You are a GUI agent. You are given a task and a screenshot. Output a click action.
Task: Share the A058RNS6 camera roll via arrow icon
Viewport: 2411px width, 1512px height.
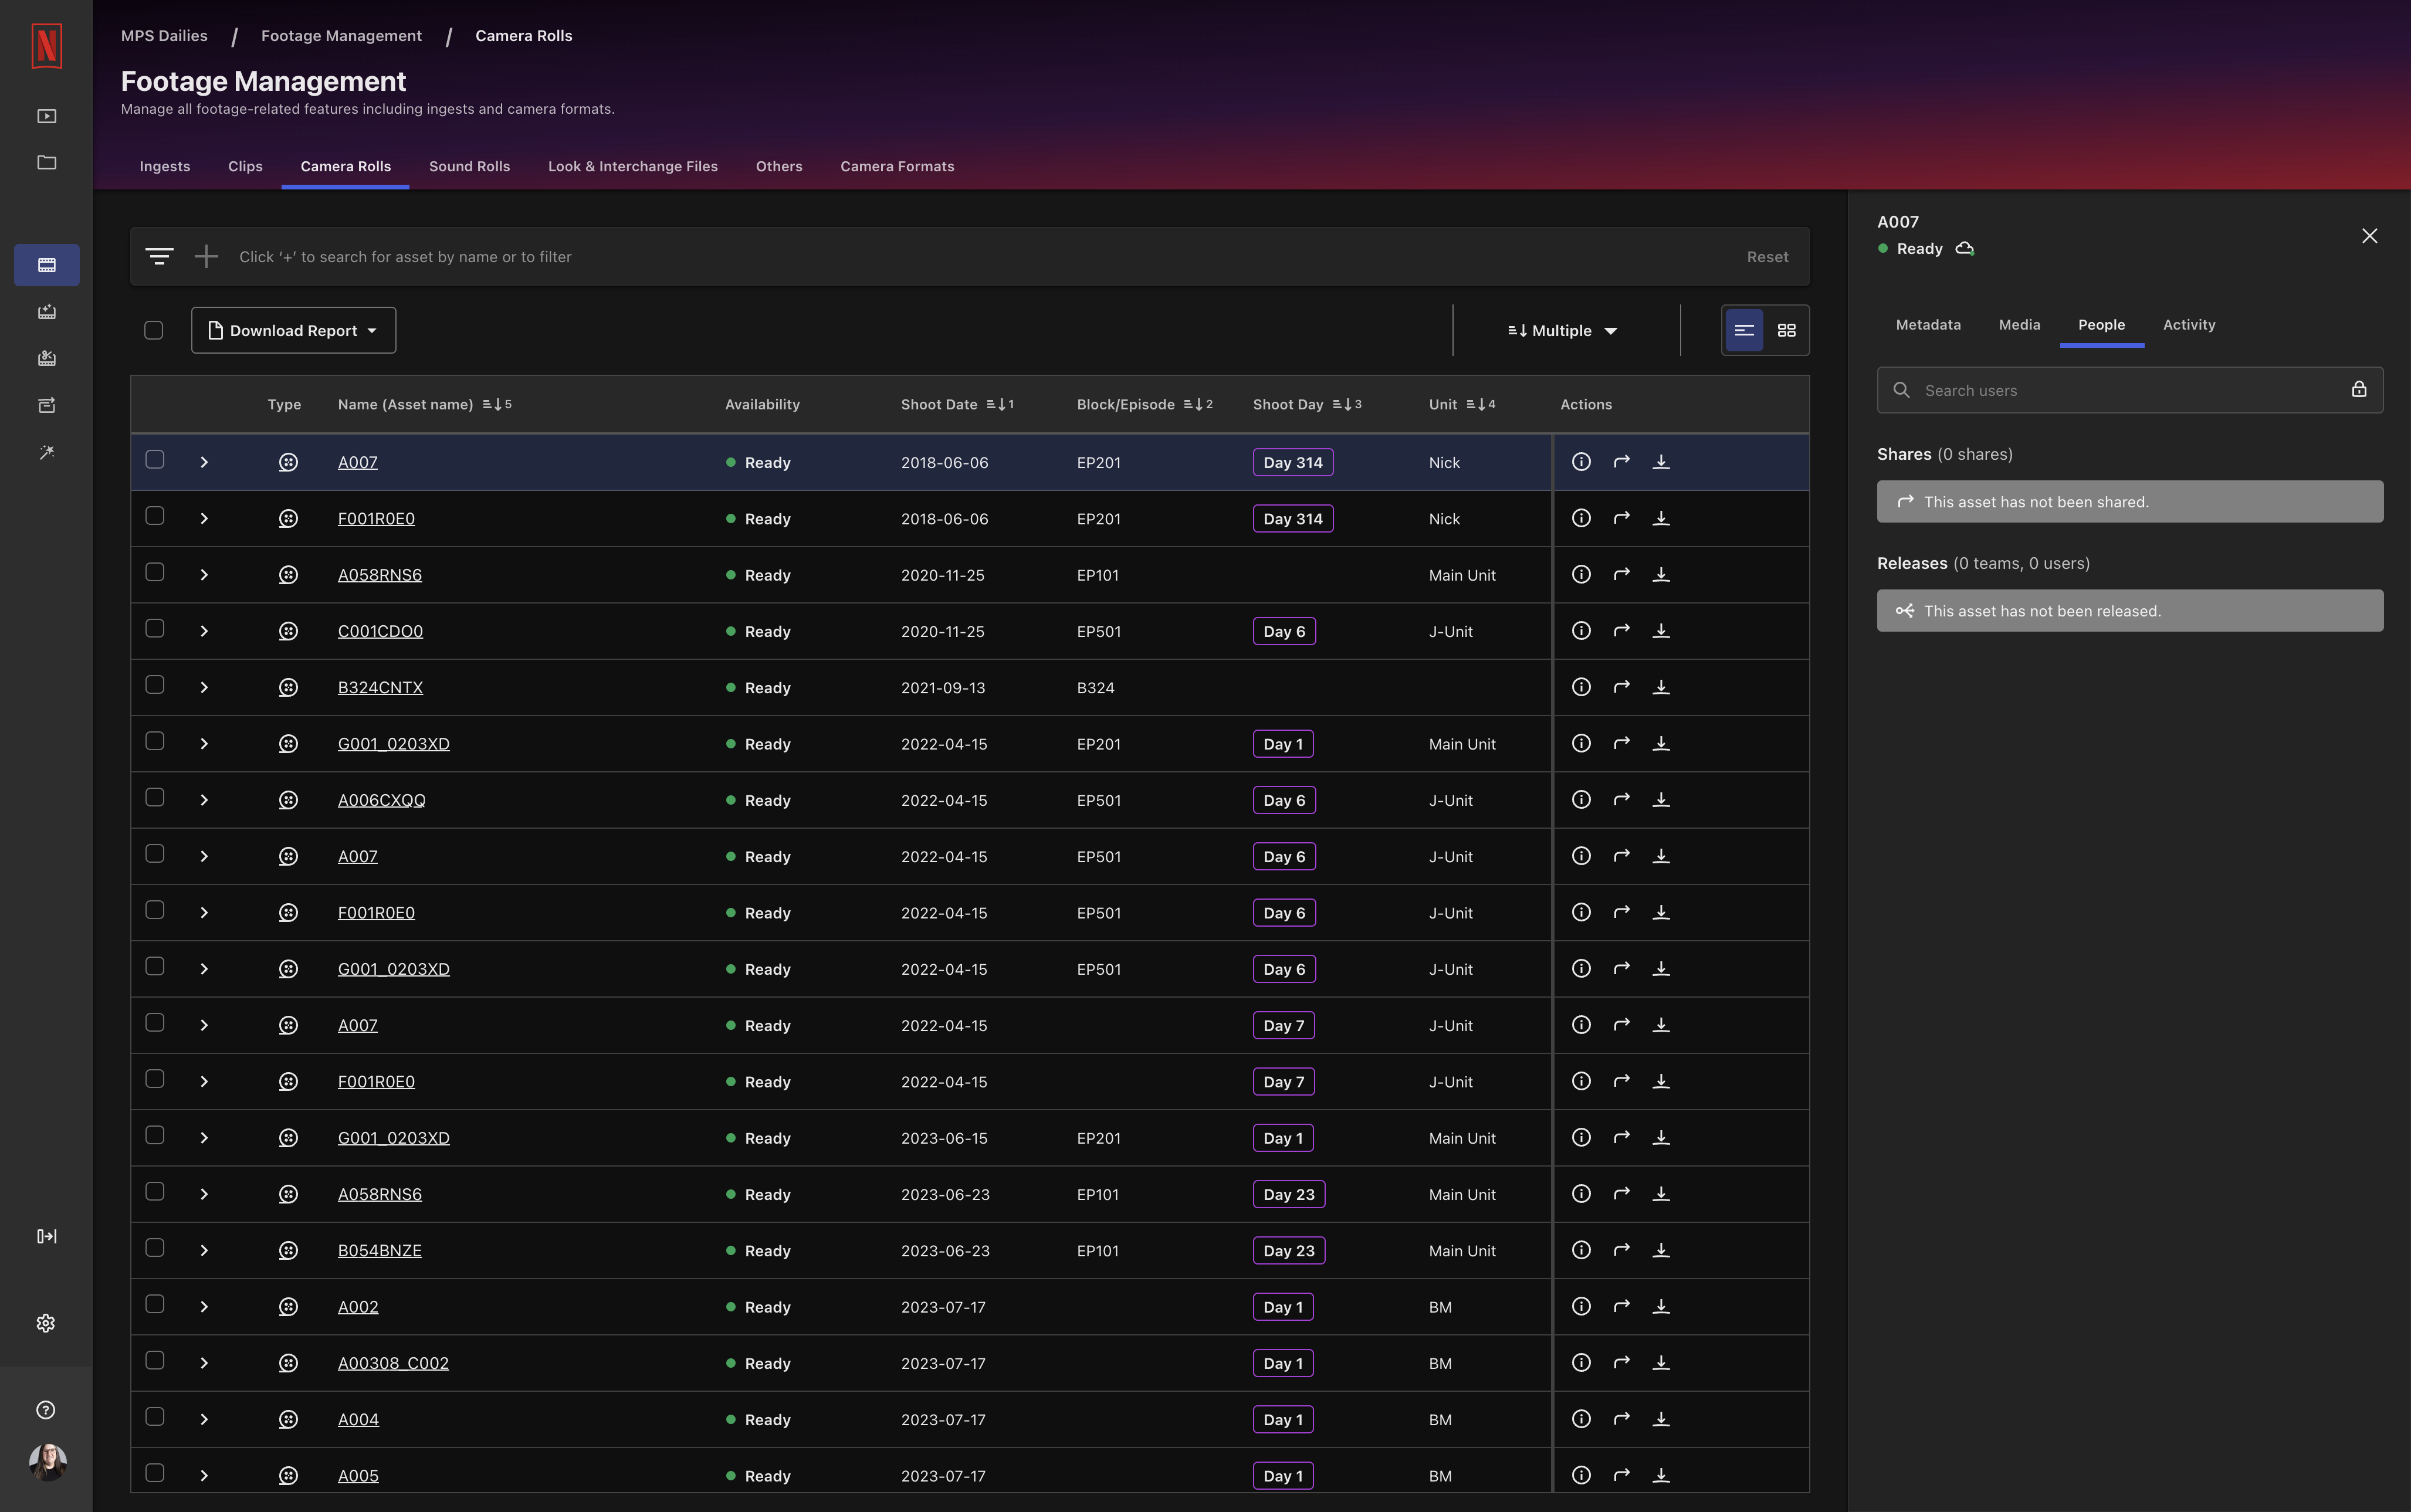[x=1622, y=574]
